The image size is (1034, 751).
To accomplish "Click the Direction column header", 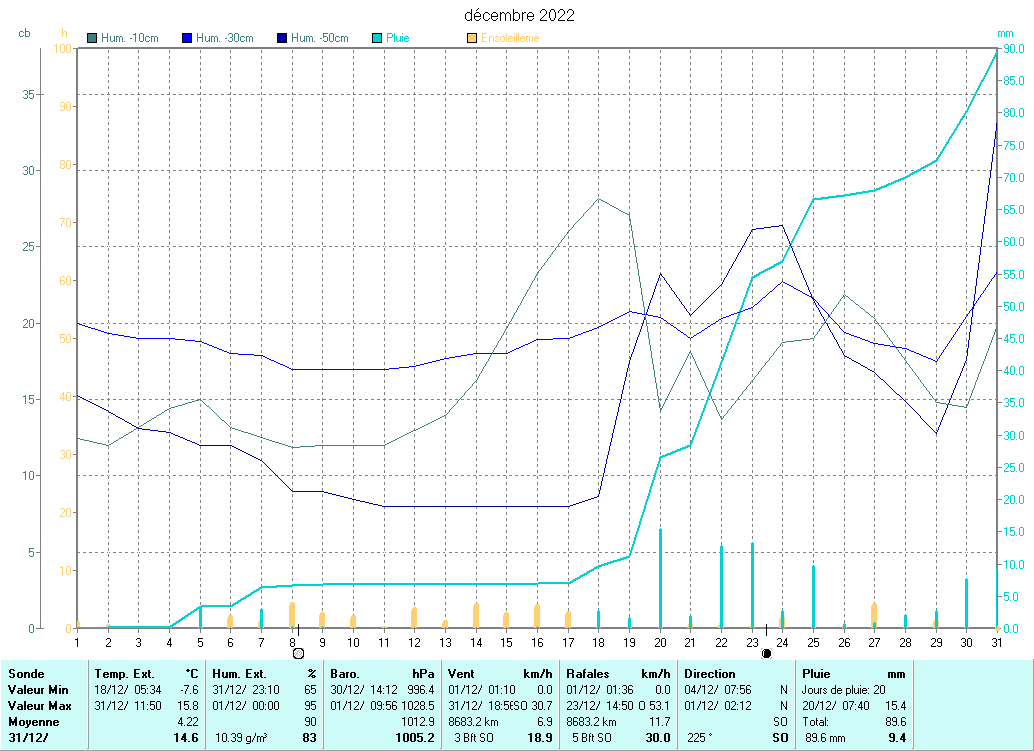I will click(x=710, y=674).
